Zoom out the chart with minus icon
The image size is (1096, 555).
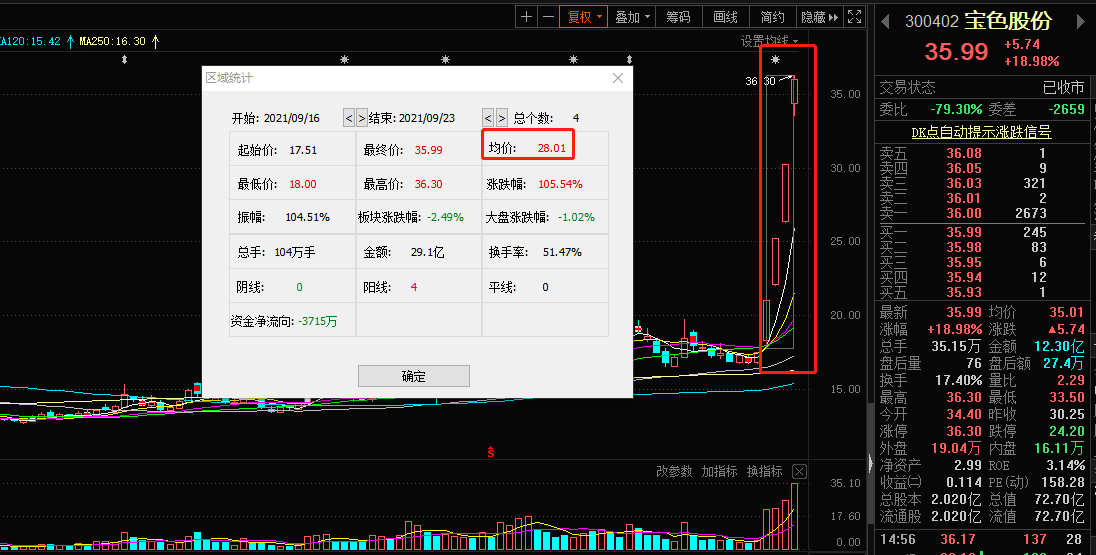tap(548, 17)
